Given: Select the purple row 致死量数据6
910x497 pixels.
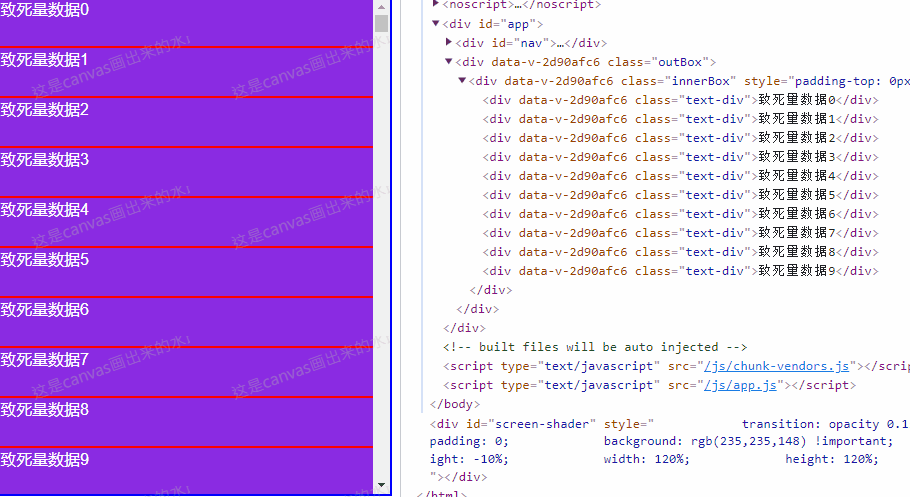Looking at the screenshot, I should 186,322.
